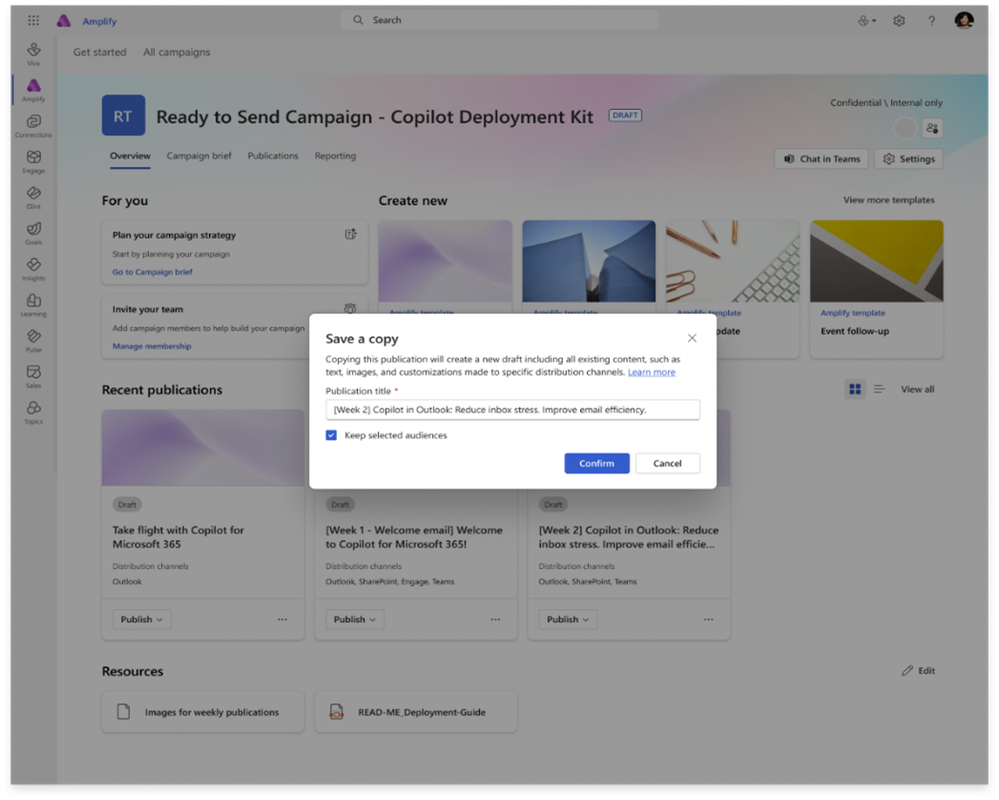Select the Overview tab
Viewport: 999px width, 800px height.
point(130,156)
